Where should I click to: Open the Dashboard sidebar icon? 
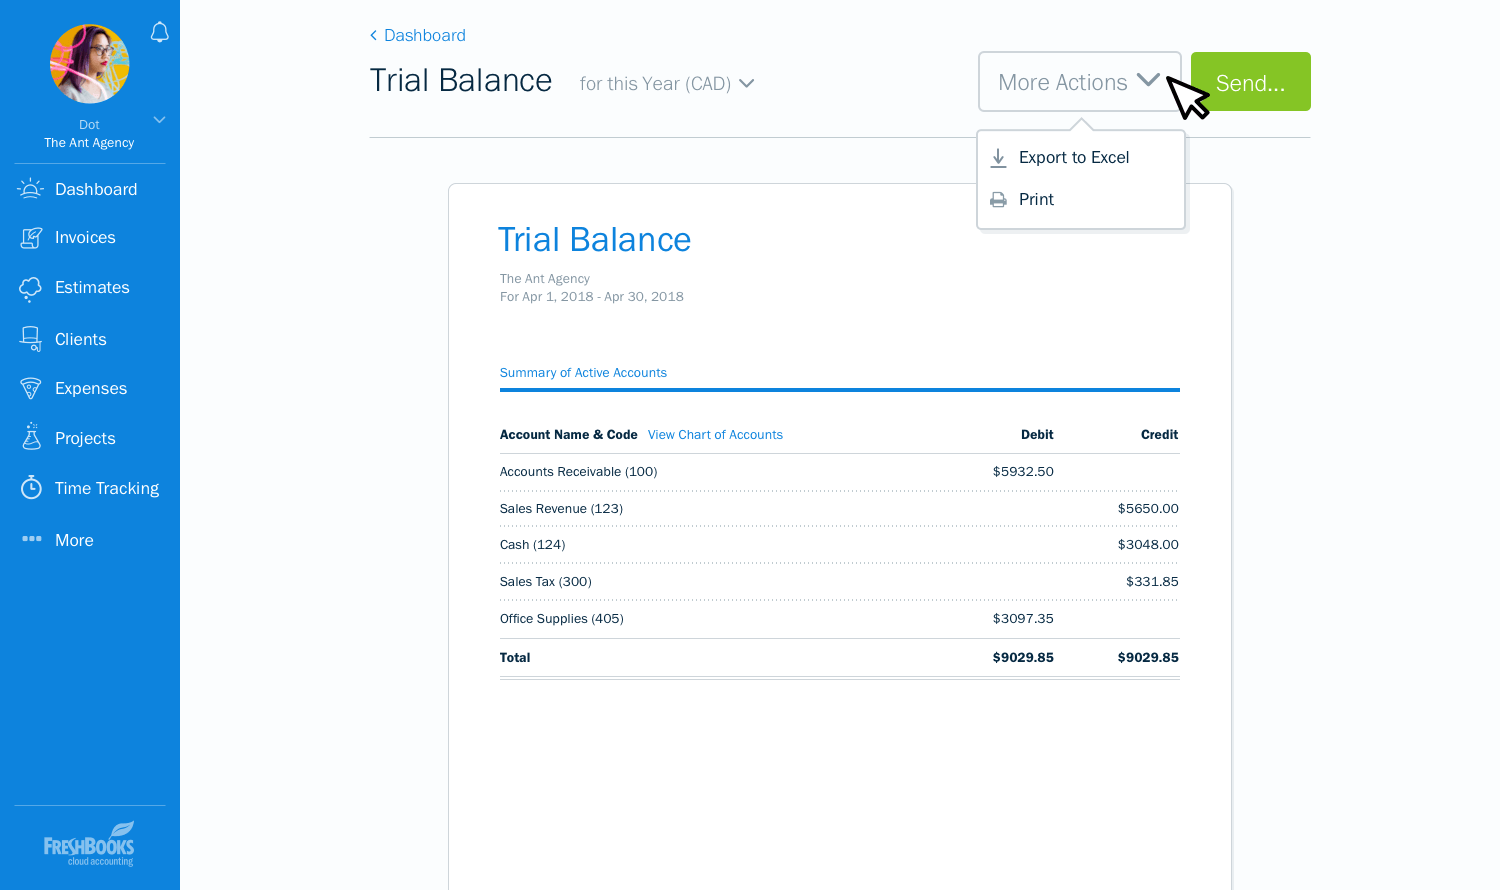(31, 189)
